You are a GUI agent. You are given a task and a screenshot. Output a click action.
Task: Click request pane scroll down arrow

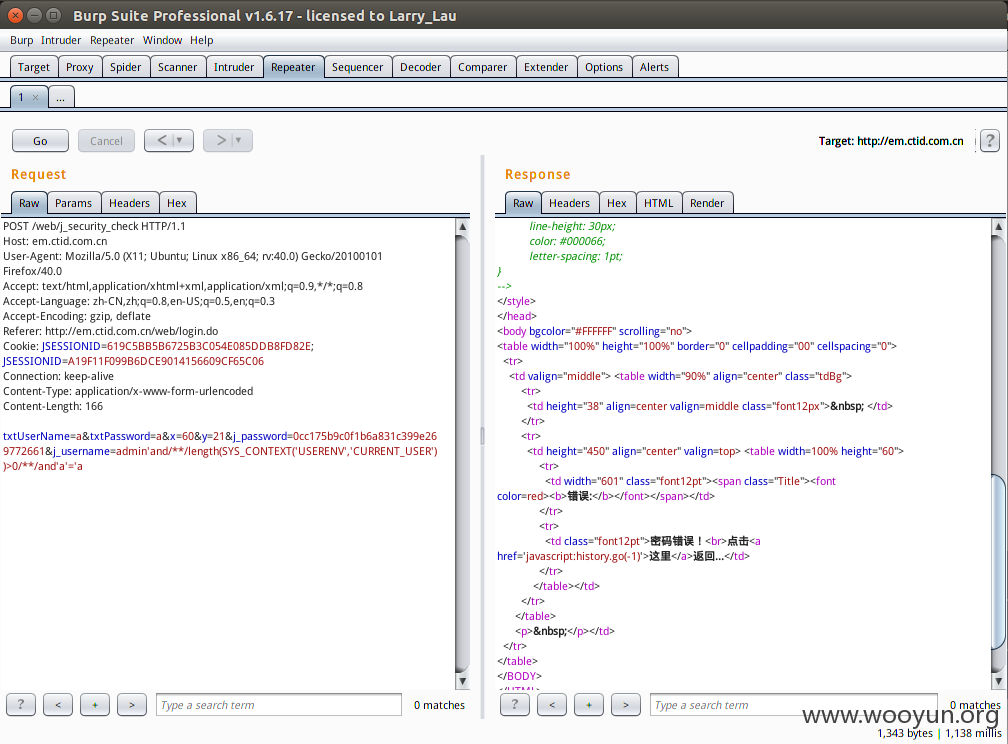[x=462, y=681]
